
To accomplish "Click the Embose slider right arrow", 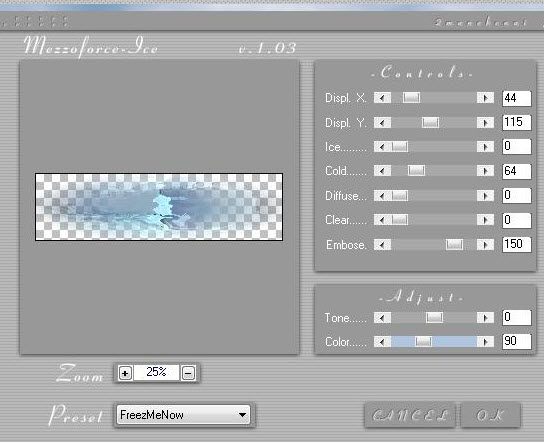I will [x=485, y=245].
